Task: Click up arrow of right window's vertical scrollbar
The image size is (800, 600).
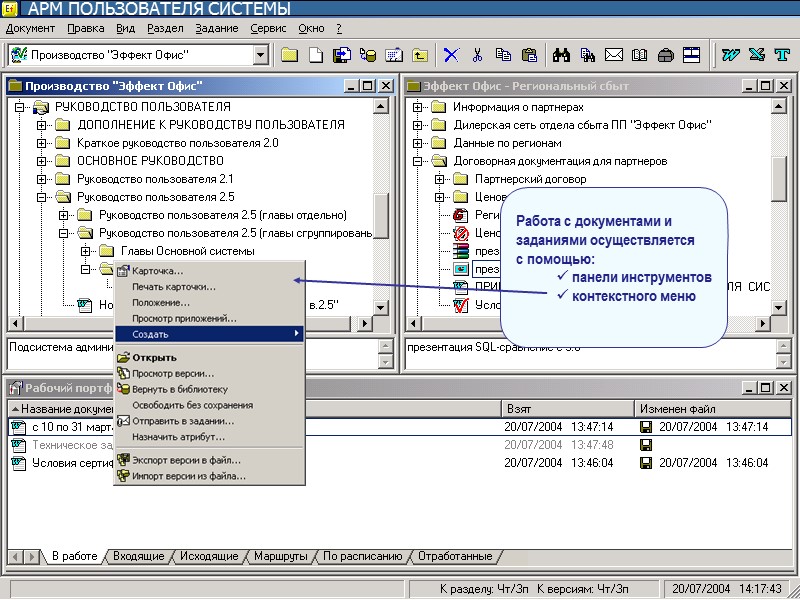Action: 778,107
